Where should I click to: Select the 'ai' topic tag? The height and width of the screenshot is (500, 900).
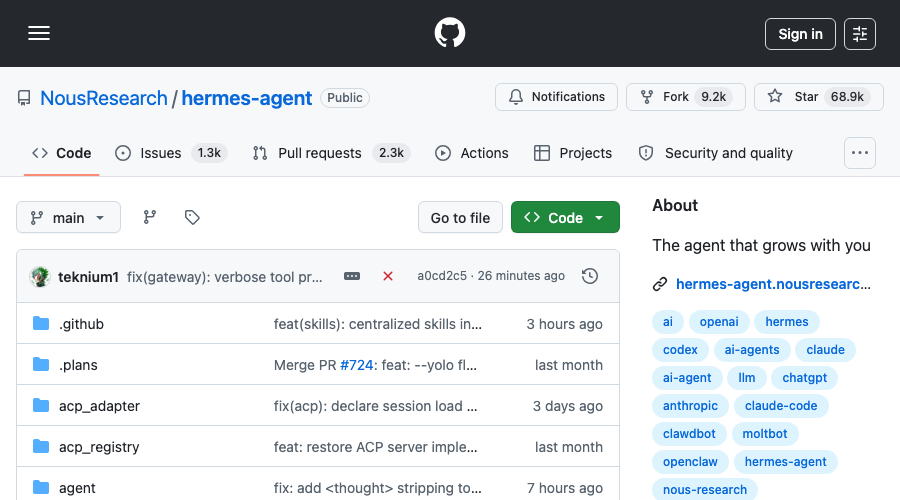pyautogui.click(x=668, y=322)
